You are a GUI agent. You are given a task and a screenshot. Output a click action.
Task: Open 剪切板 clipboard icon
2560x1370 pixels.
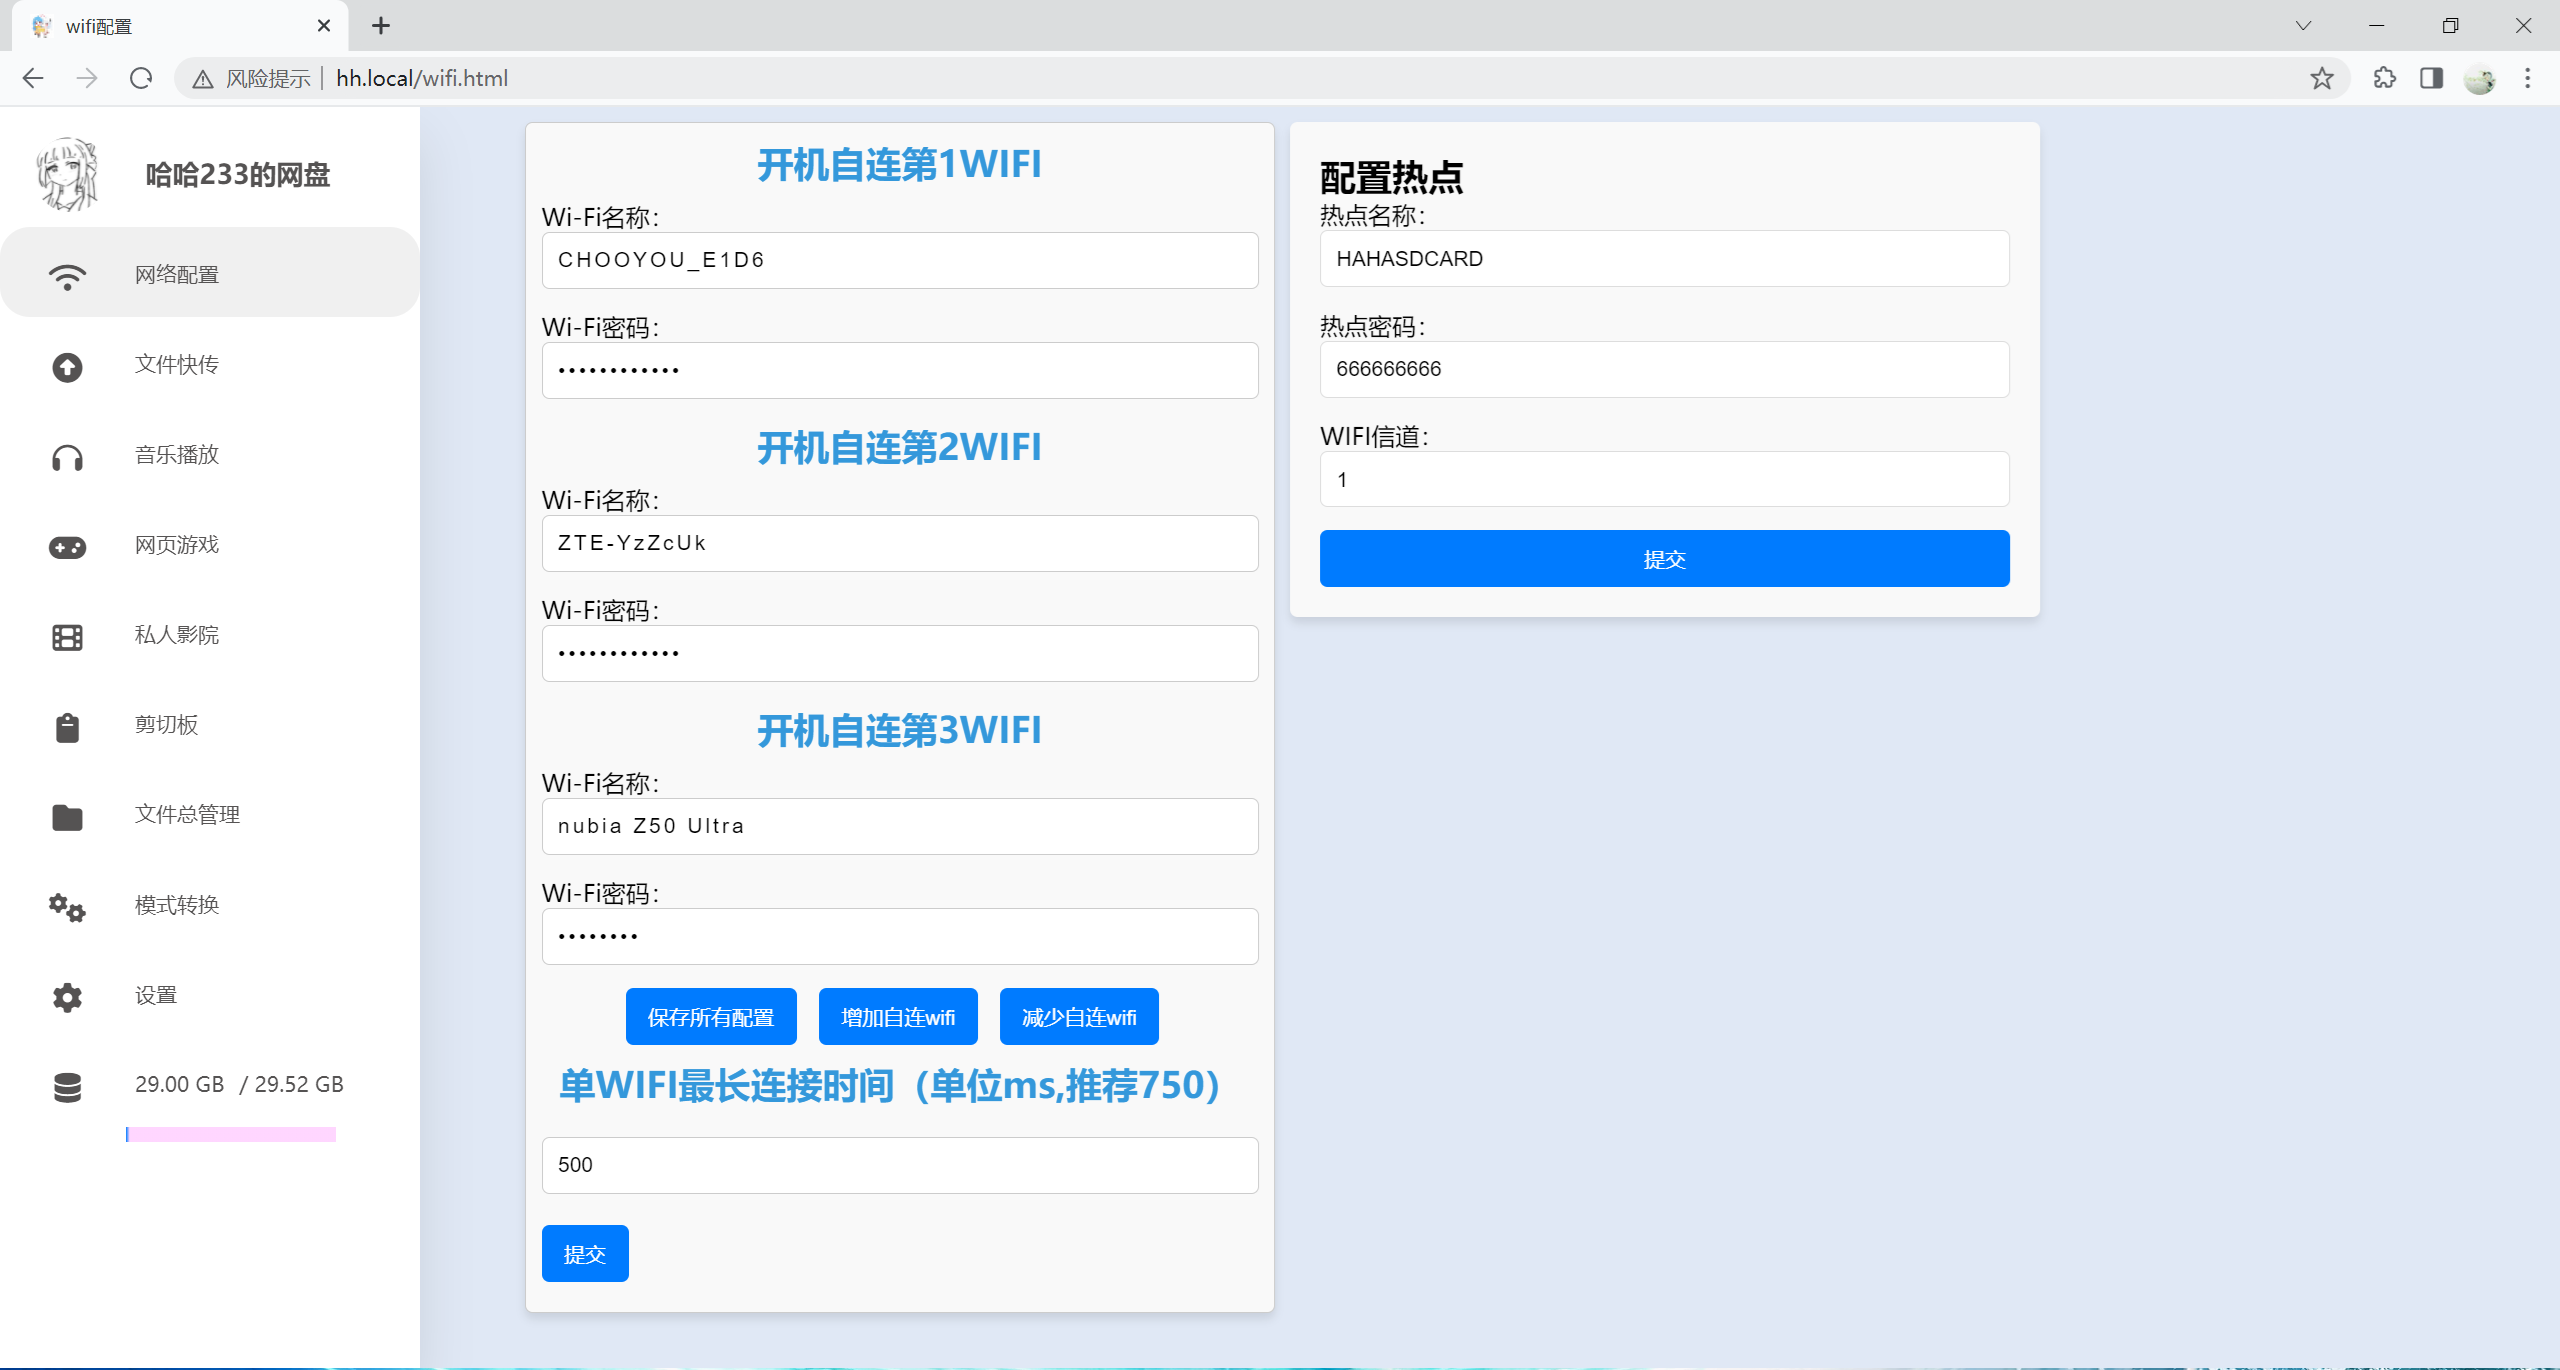[67, 727]
